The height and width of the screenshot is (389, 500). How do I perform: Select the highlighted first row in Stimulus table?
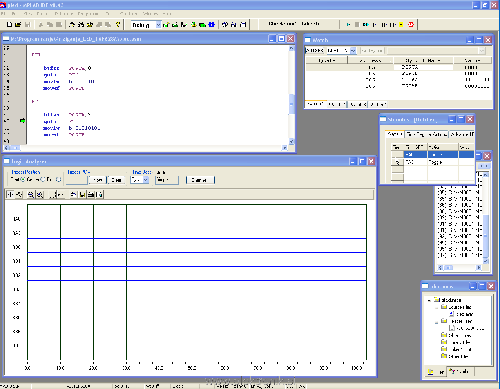pyautogui.click(x=432, y=154)
